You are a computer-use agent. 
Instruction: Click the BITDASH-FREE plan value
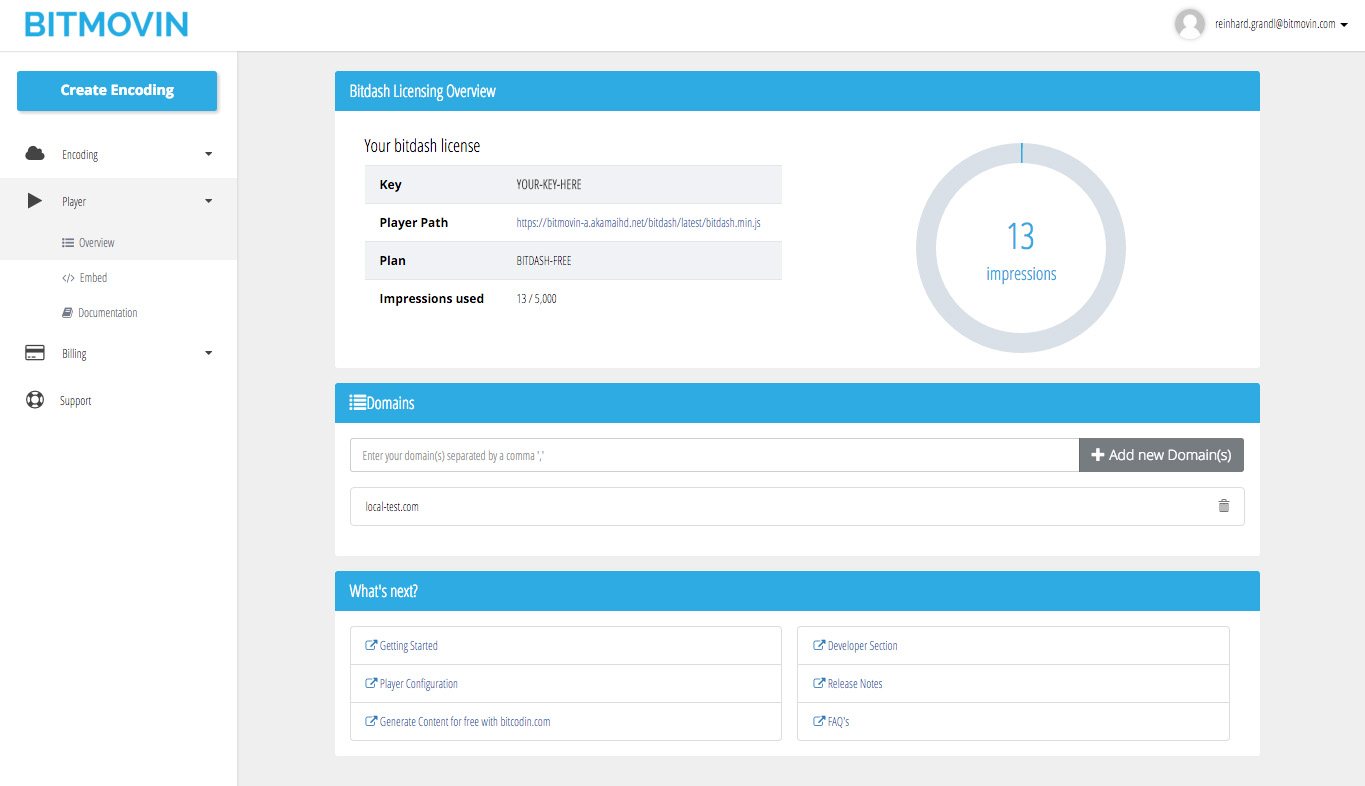click(546, 261)
